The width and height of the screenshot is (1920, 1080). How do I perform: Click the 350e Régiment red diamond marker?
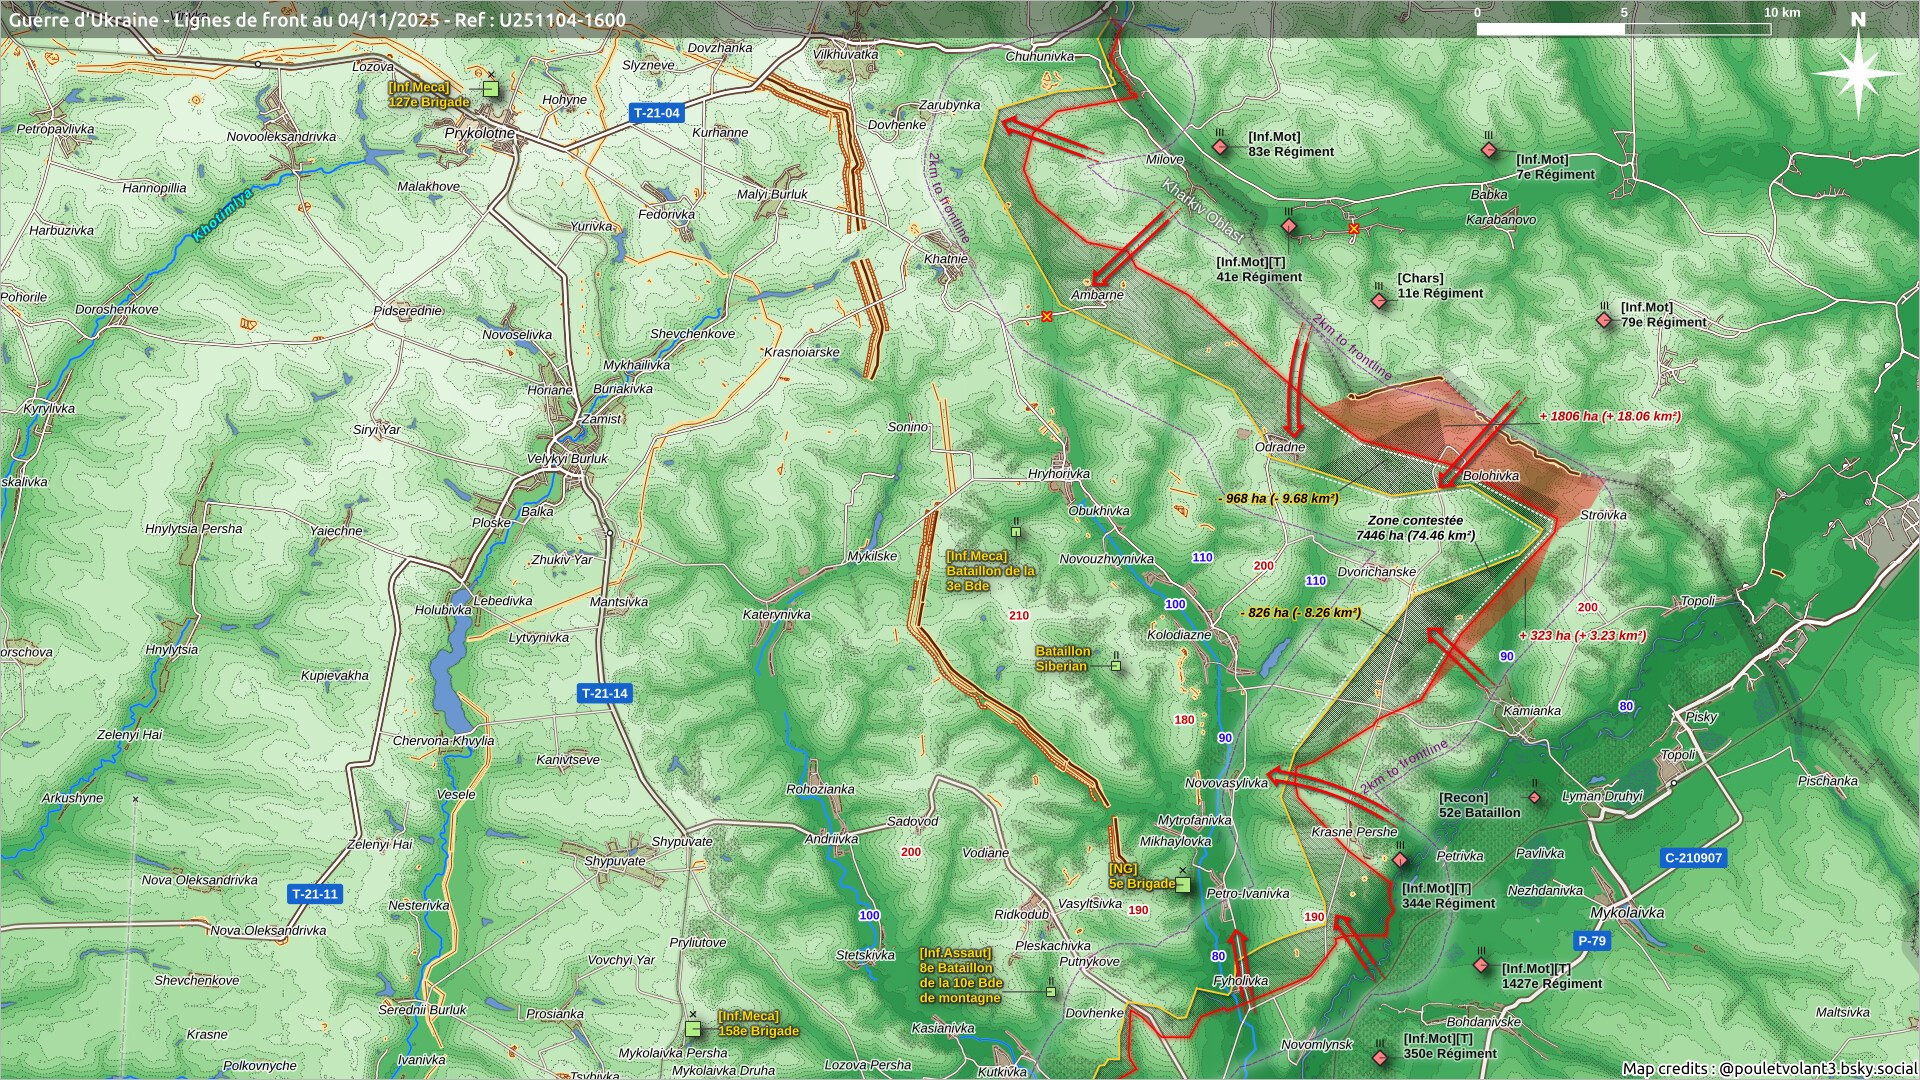click(1380, 1057)
